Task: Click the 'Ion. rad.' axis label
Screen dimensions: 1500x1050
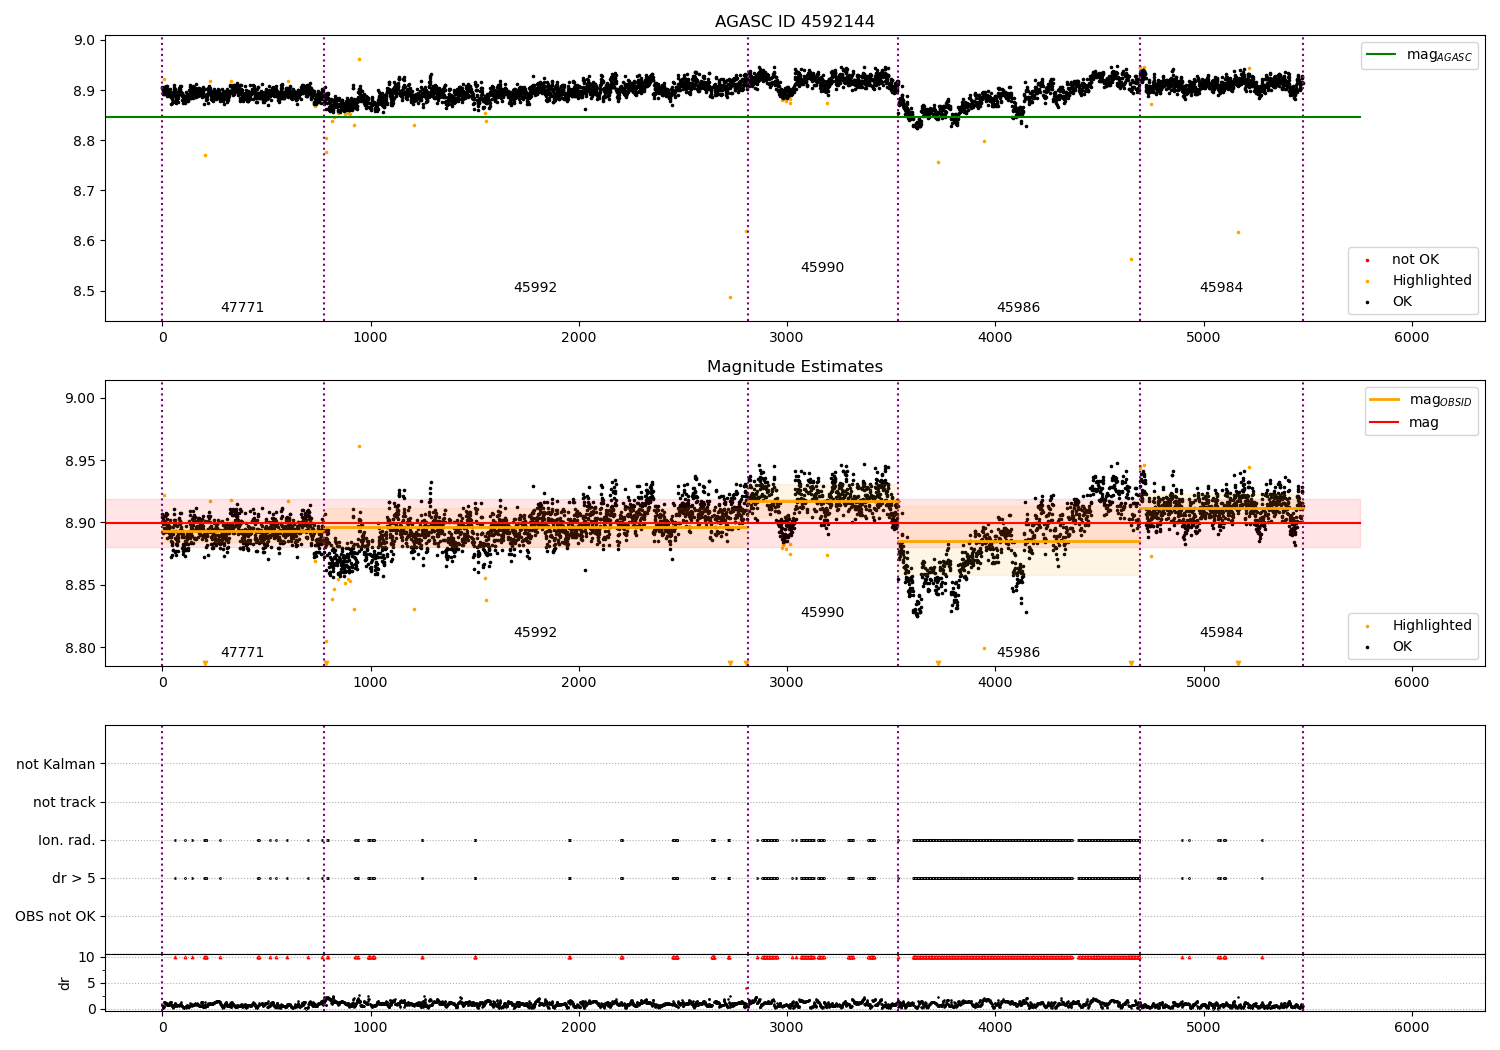Action: point(67,841)
